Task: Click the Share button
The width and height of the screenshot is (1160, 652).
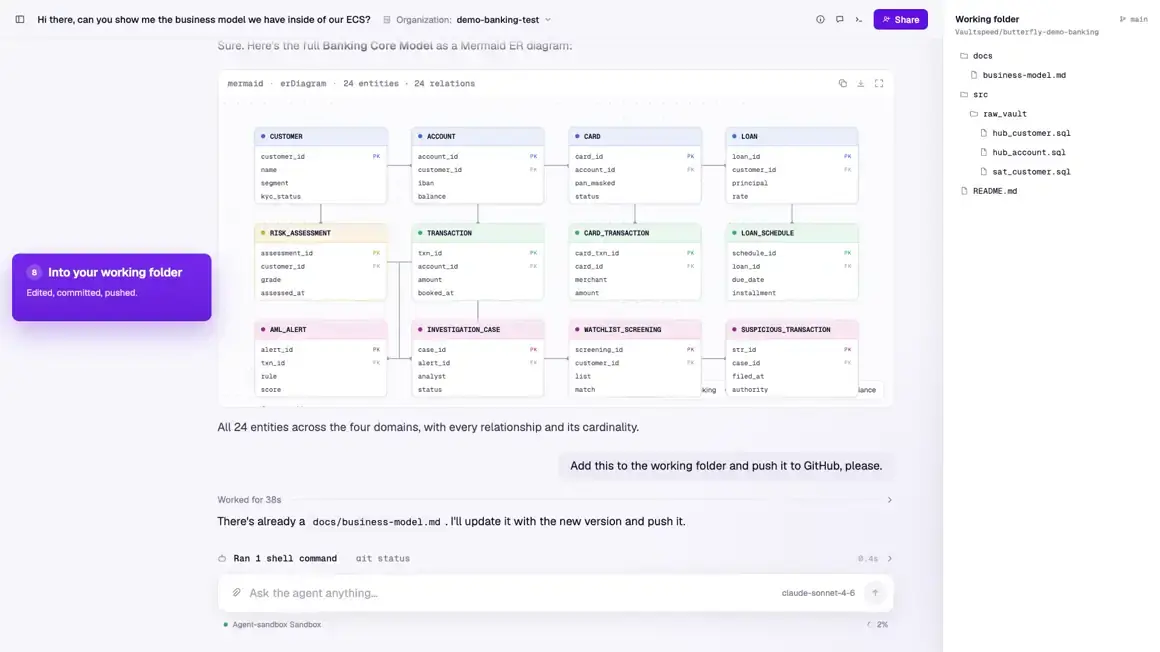Action: (x=900, y=19)
